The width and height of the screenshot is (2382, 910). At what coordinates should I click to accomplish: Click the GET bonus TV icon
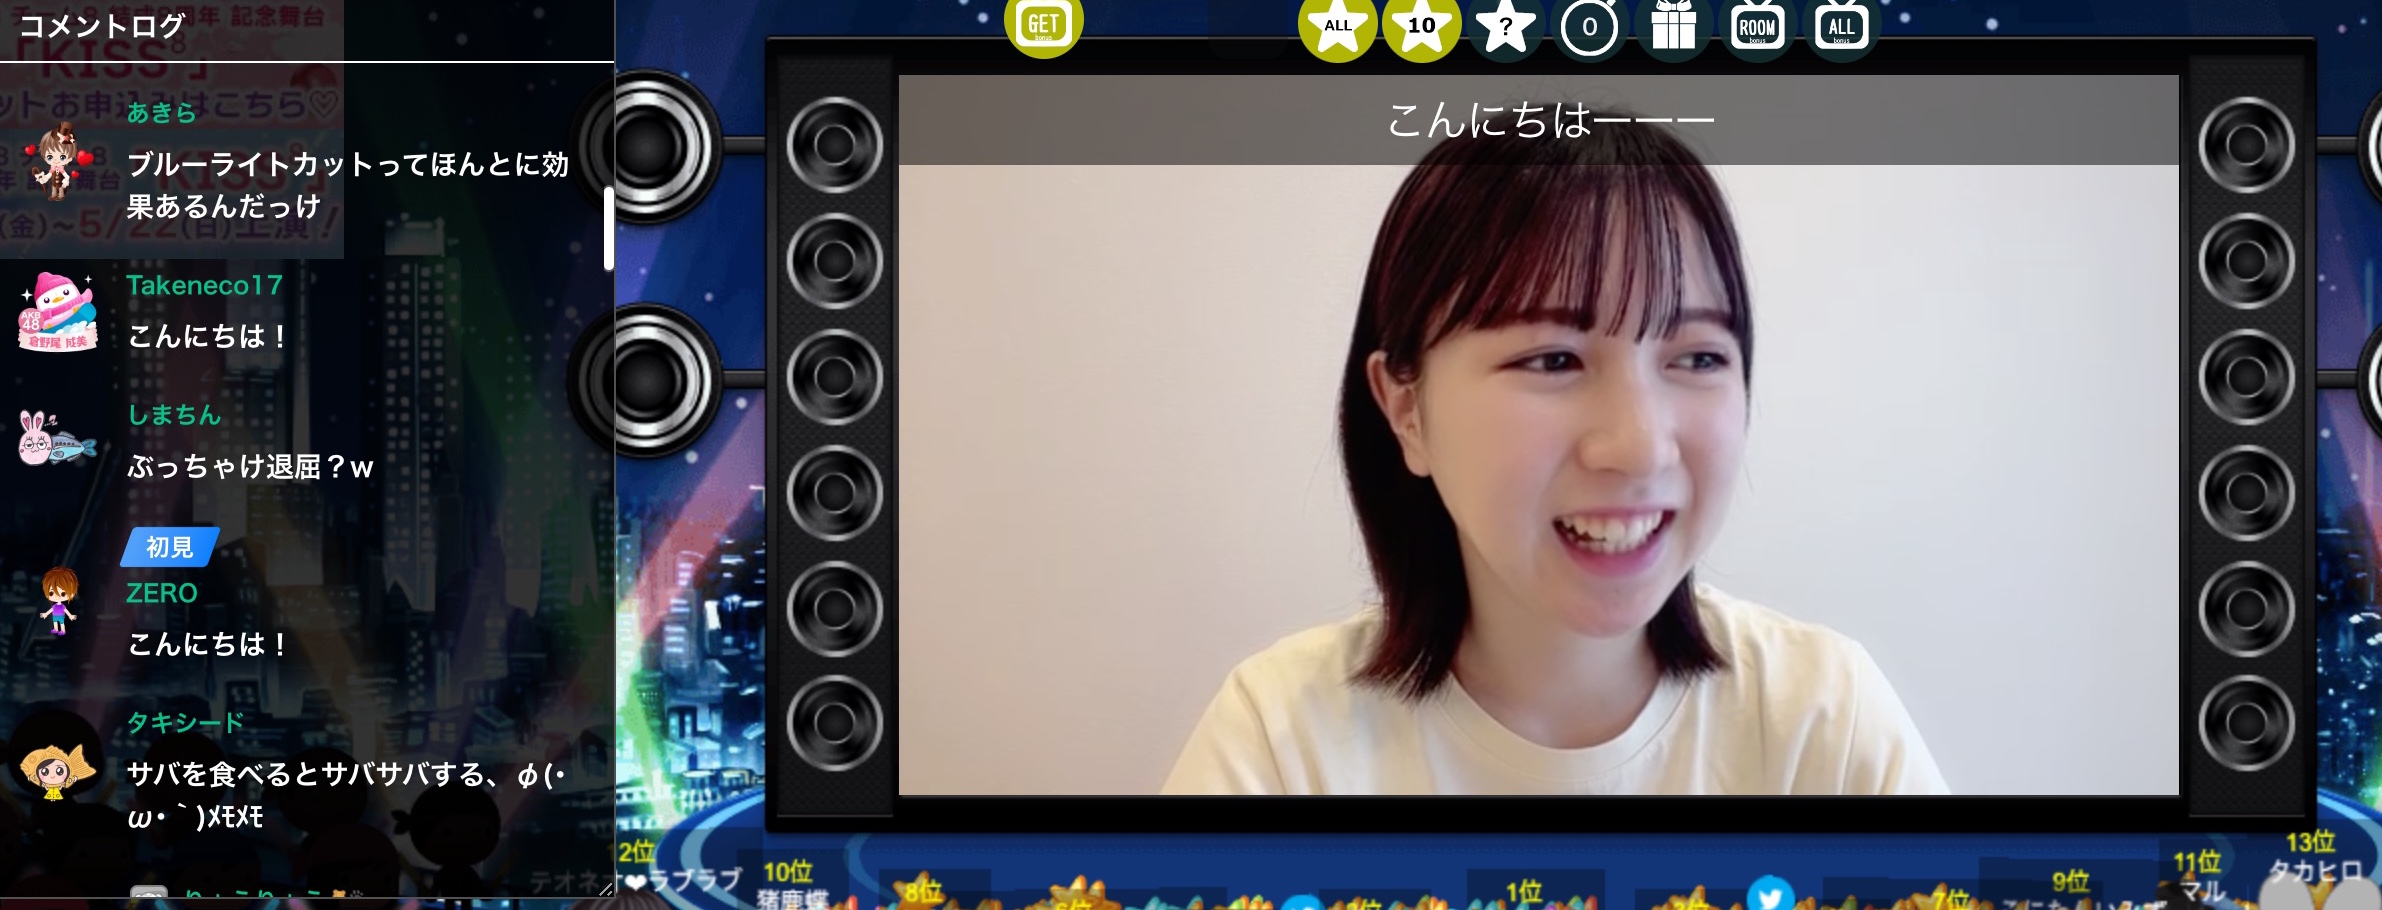pos(1043,25)
